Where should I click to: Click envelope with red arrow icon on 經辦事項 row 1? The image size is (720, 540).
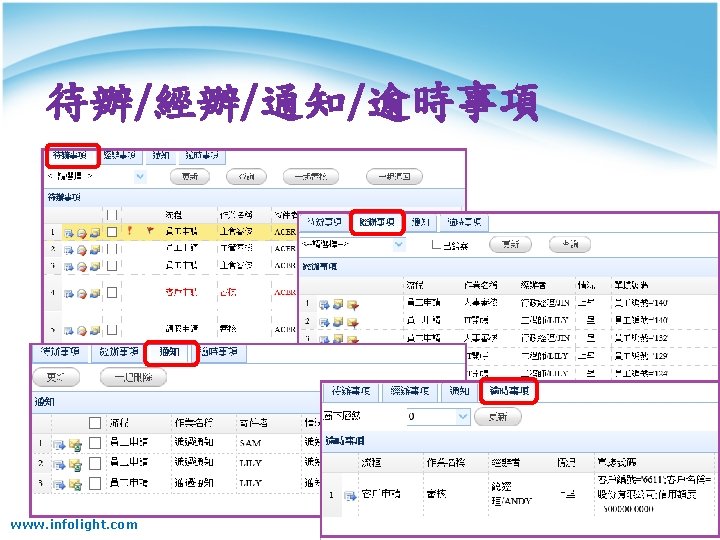pos(353,304)
